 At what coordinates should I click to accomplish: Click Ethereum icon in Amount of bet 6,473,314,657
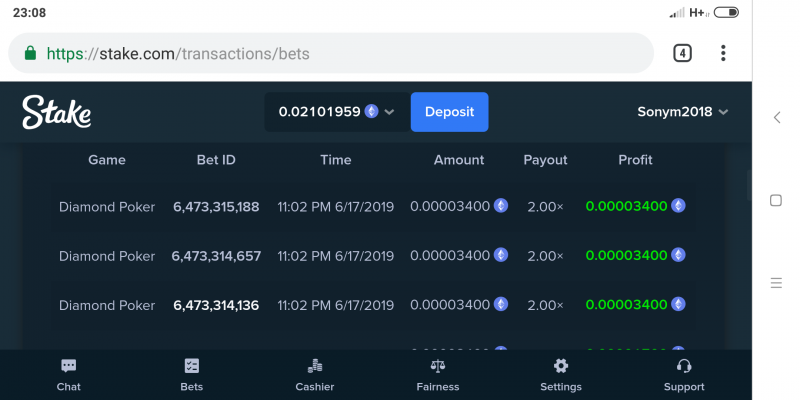[501, 255]
